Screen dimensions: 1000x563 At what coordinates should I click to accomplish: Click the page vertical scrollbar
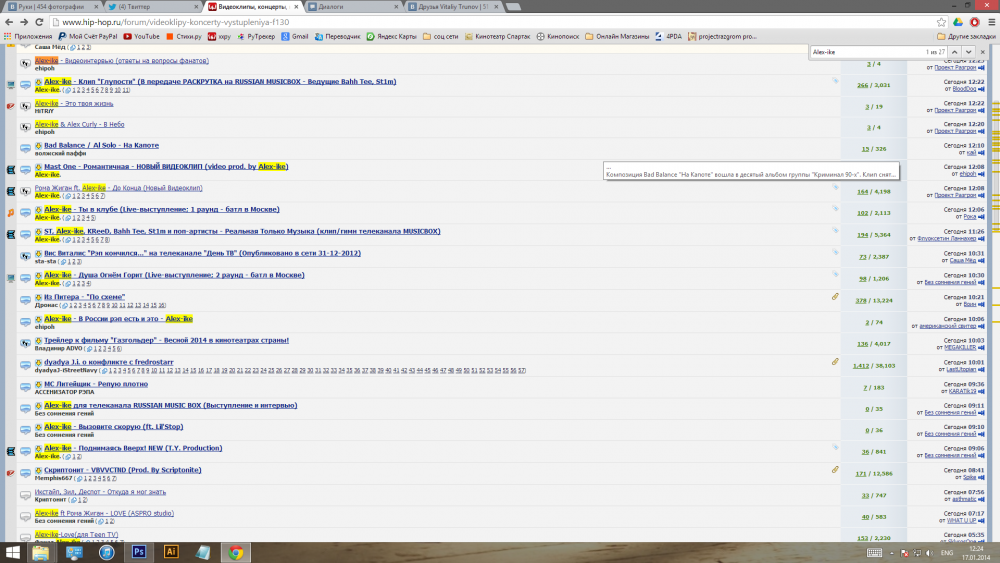tap(996, 293)
